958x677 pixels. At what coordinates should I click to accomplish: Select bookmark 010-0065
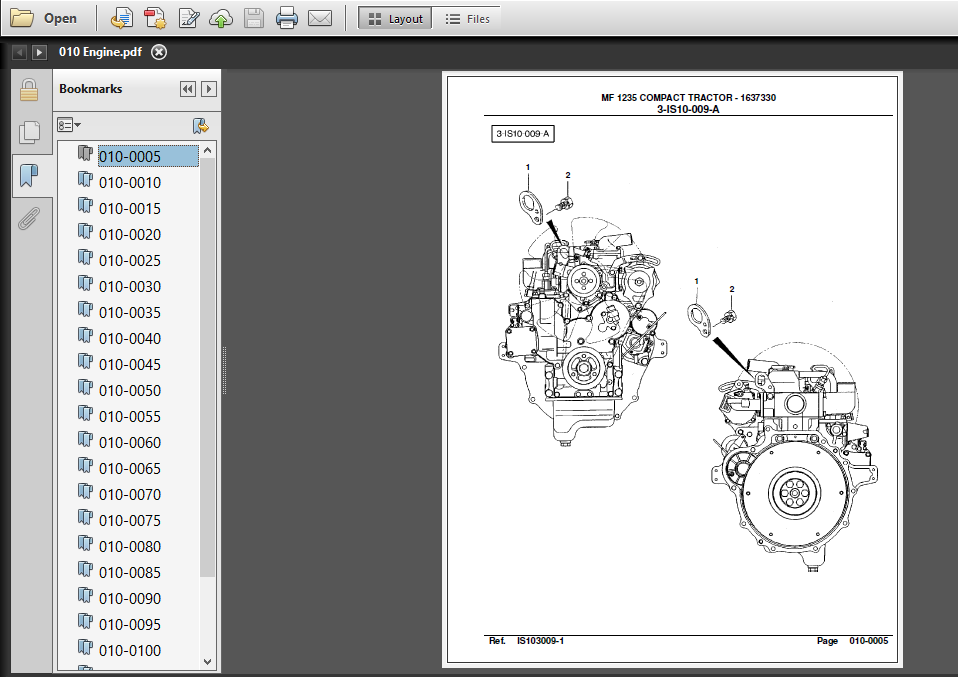tap(130, 468)
